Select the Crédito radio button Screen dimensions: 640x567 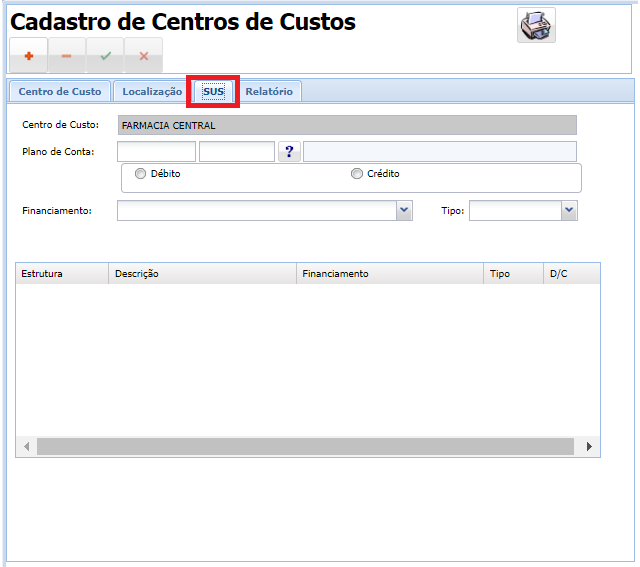357,174
